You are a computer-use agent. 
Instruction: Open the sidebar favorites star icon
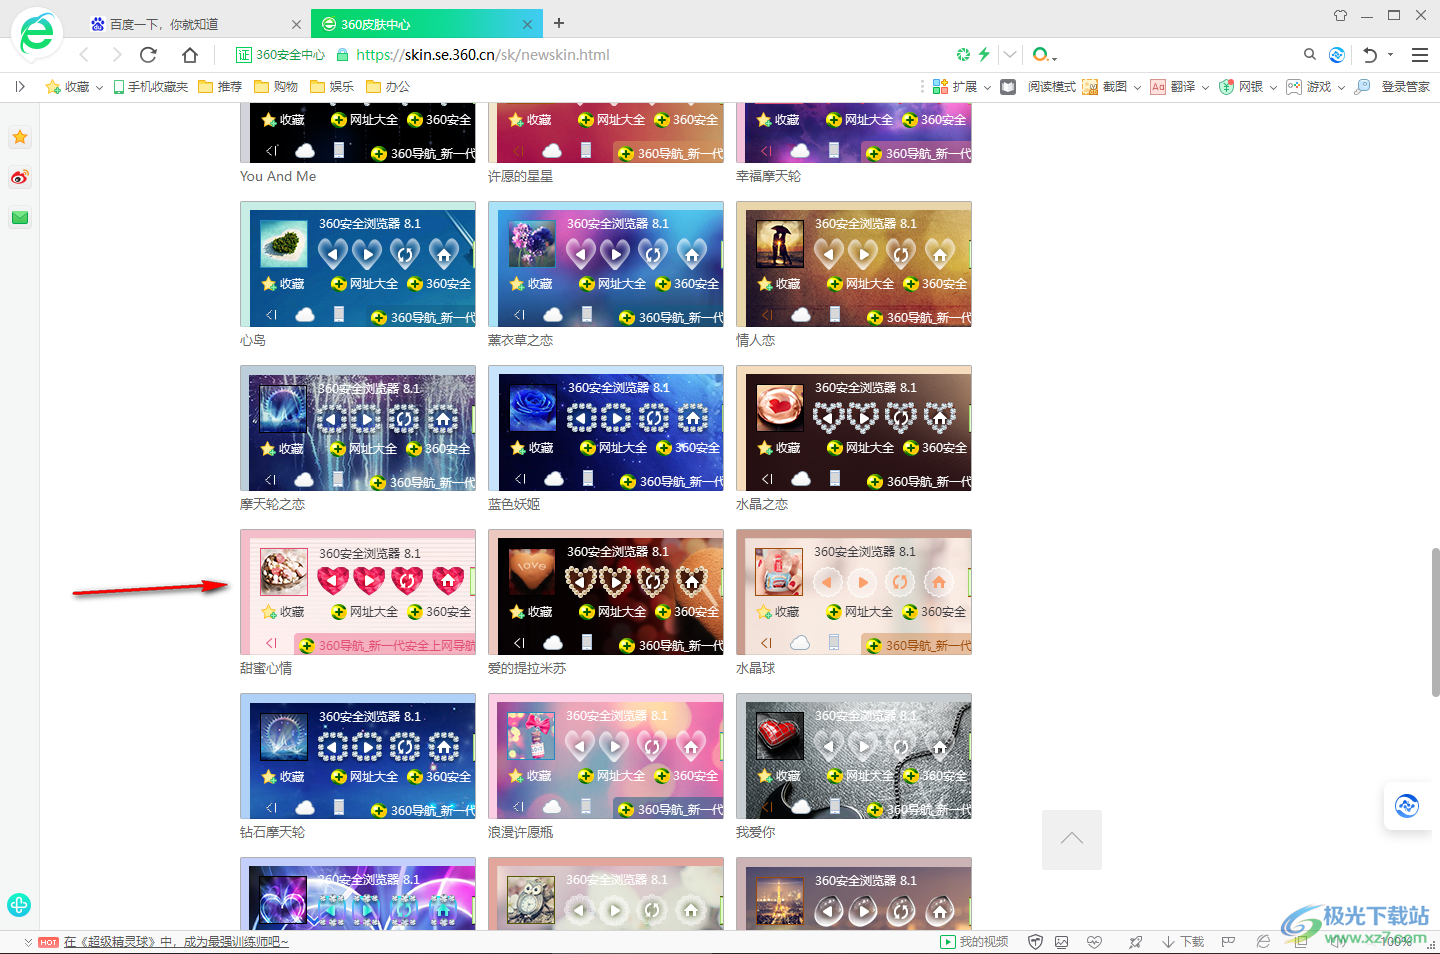point(20,137)
